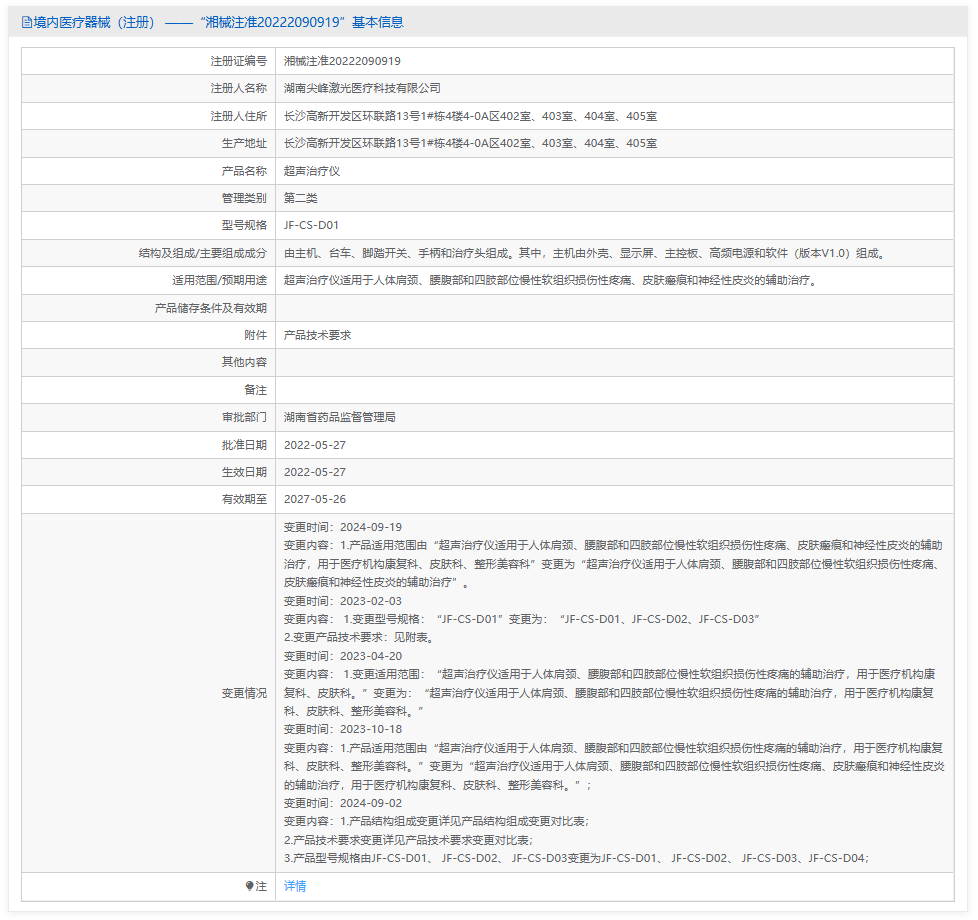Open the 详情 link at the bottom
978x920 pixels.
point(295,886)
